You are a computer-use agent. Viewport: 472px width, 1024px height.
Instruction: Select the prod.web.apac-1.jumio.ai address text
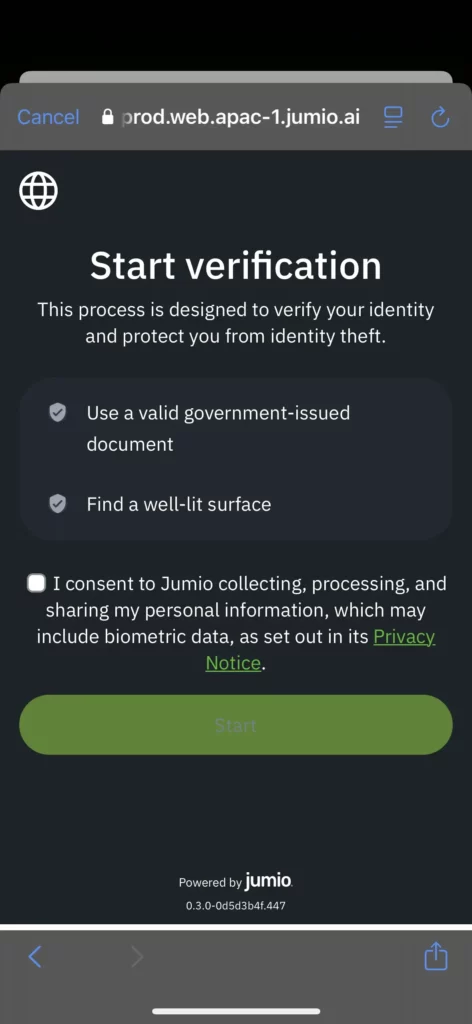[241, 117]
